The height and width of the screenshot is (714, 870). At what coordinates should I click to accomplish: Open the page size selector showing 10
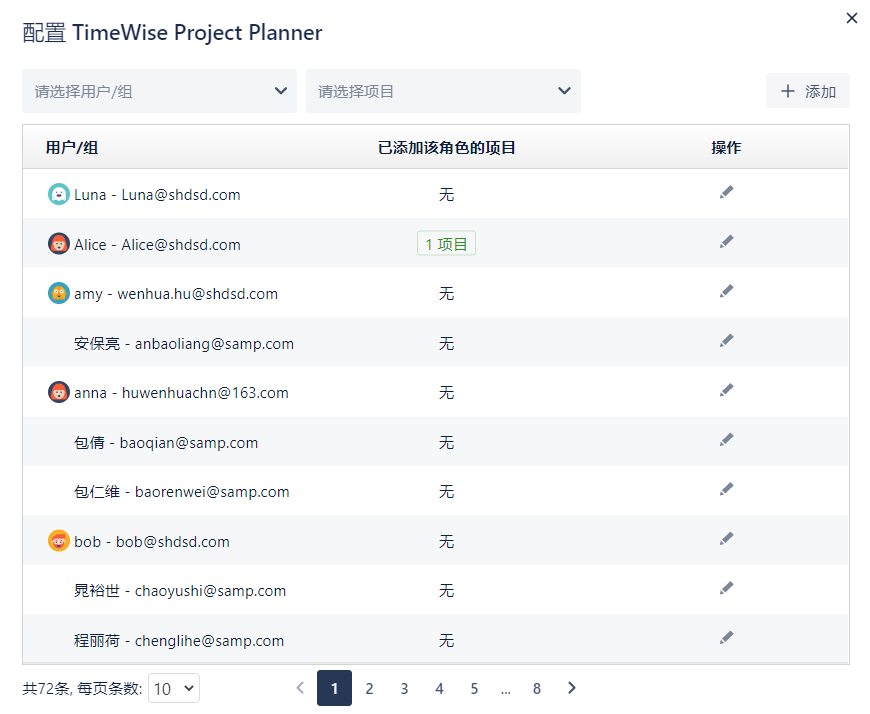(174, 688)
